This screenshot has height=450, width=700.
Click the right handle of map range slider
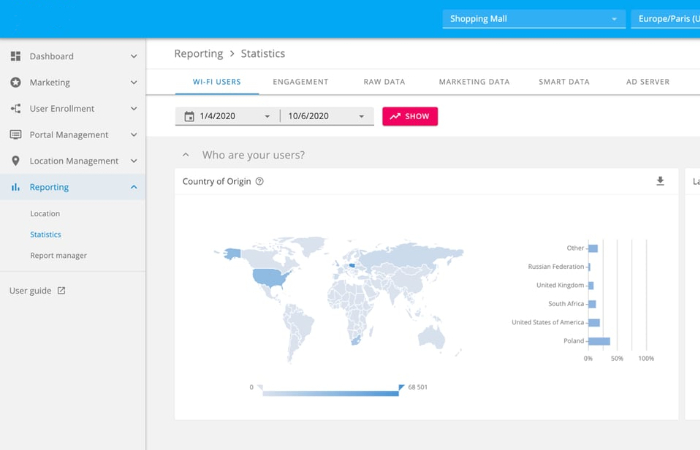401,388
